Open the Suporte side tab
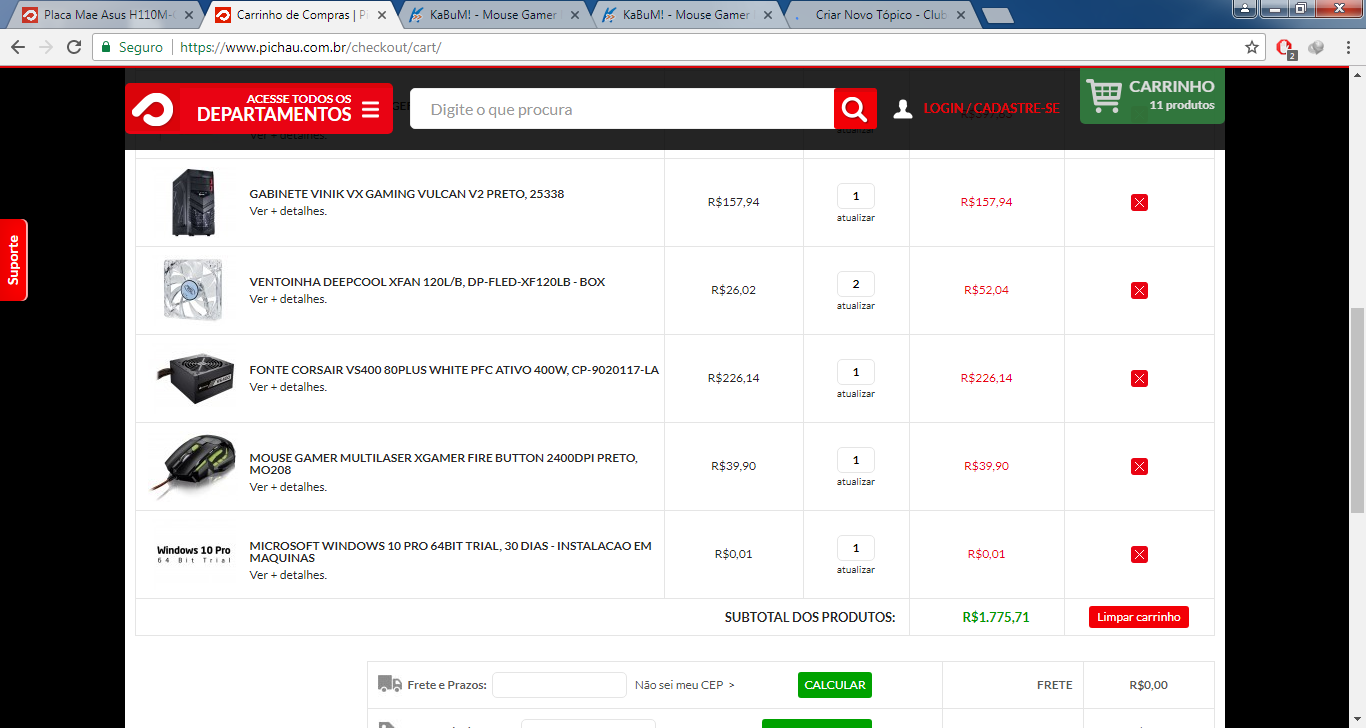 click(x=13, y=260)
